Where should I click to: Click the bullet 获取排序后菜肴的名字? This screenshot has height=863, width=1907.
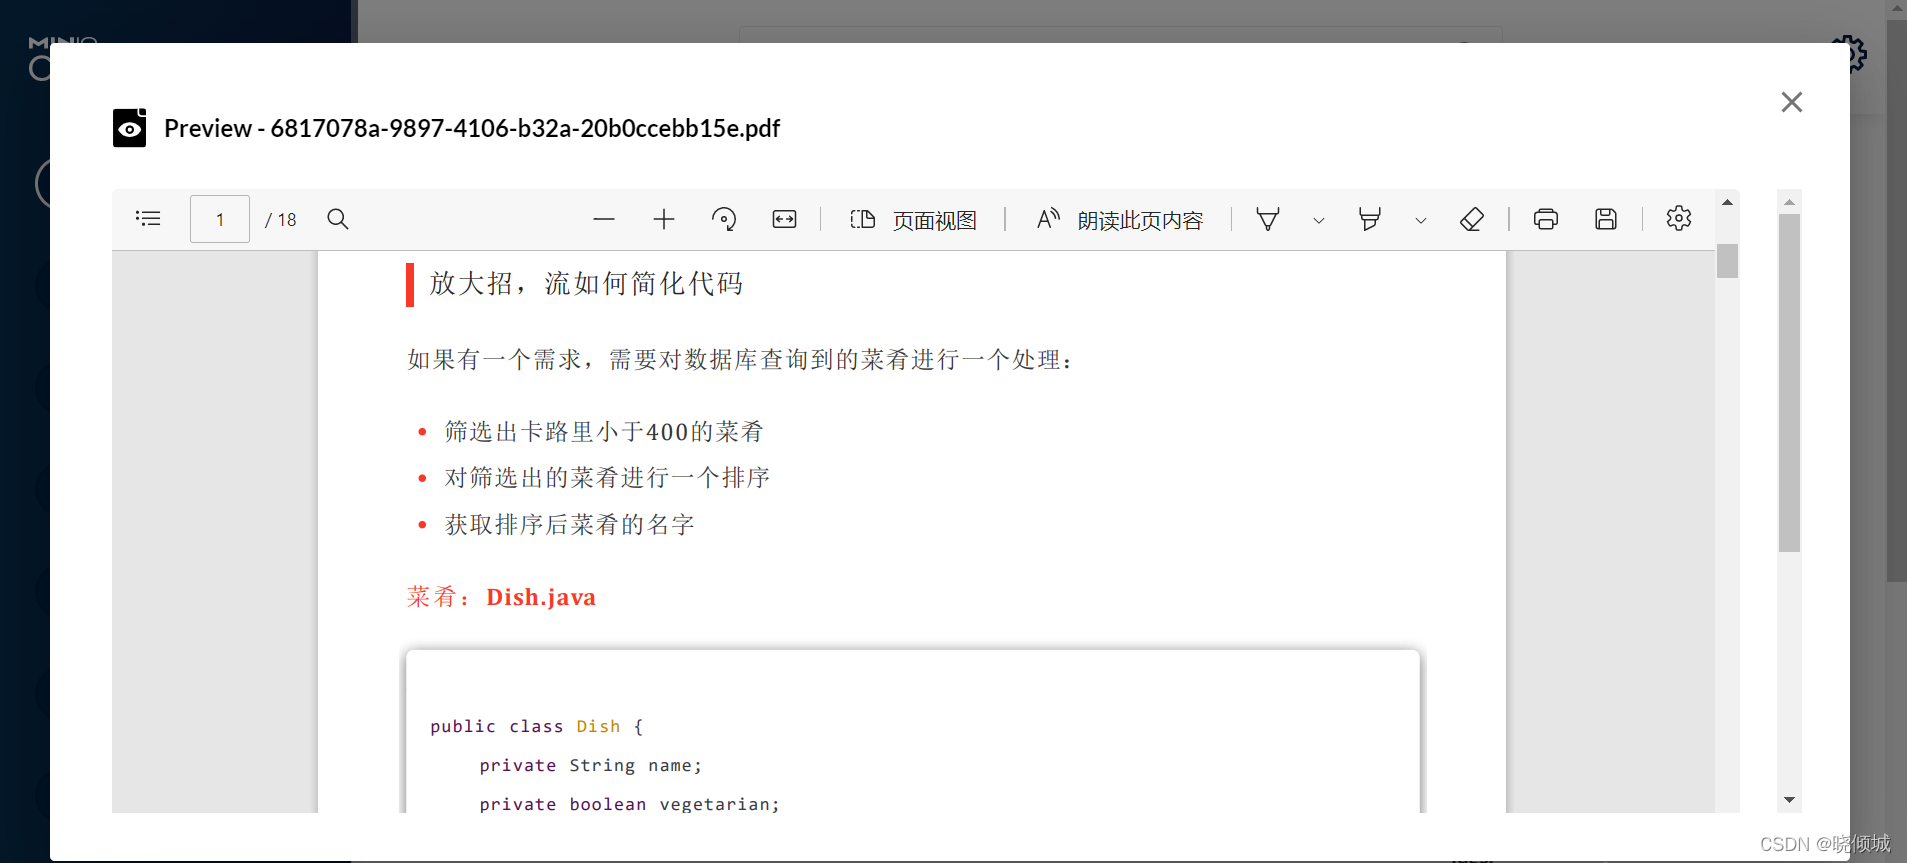[x=569, y=525]
